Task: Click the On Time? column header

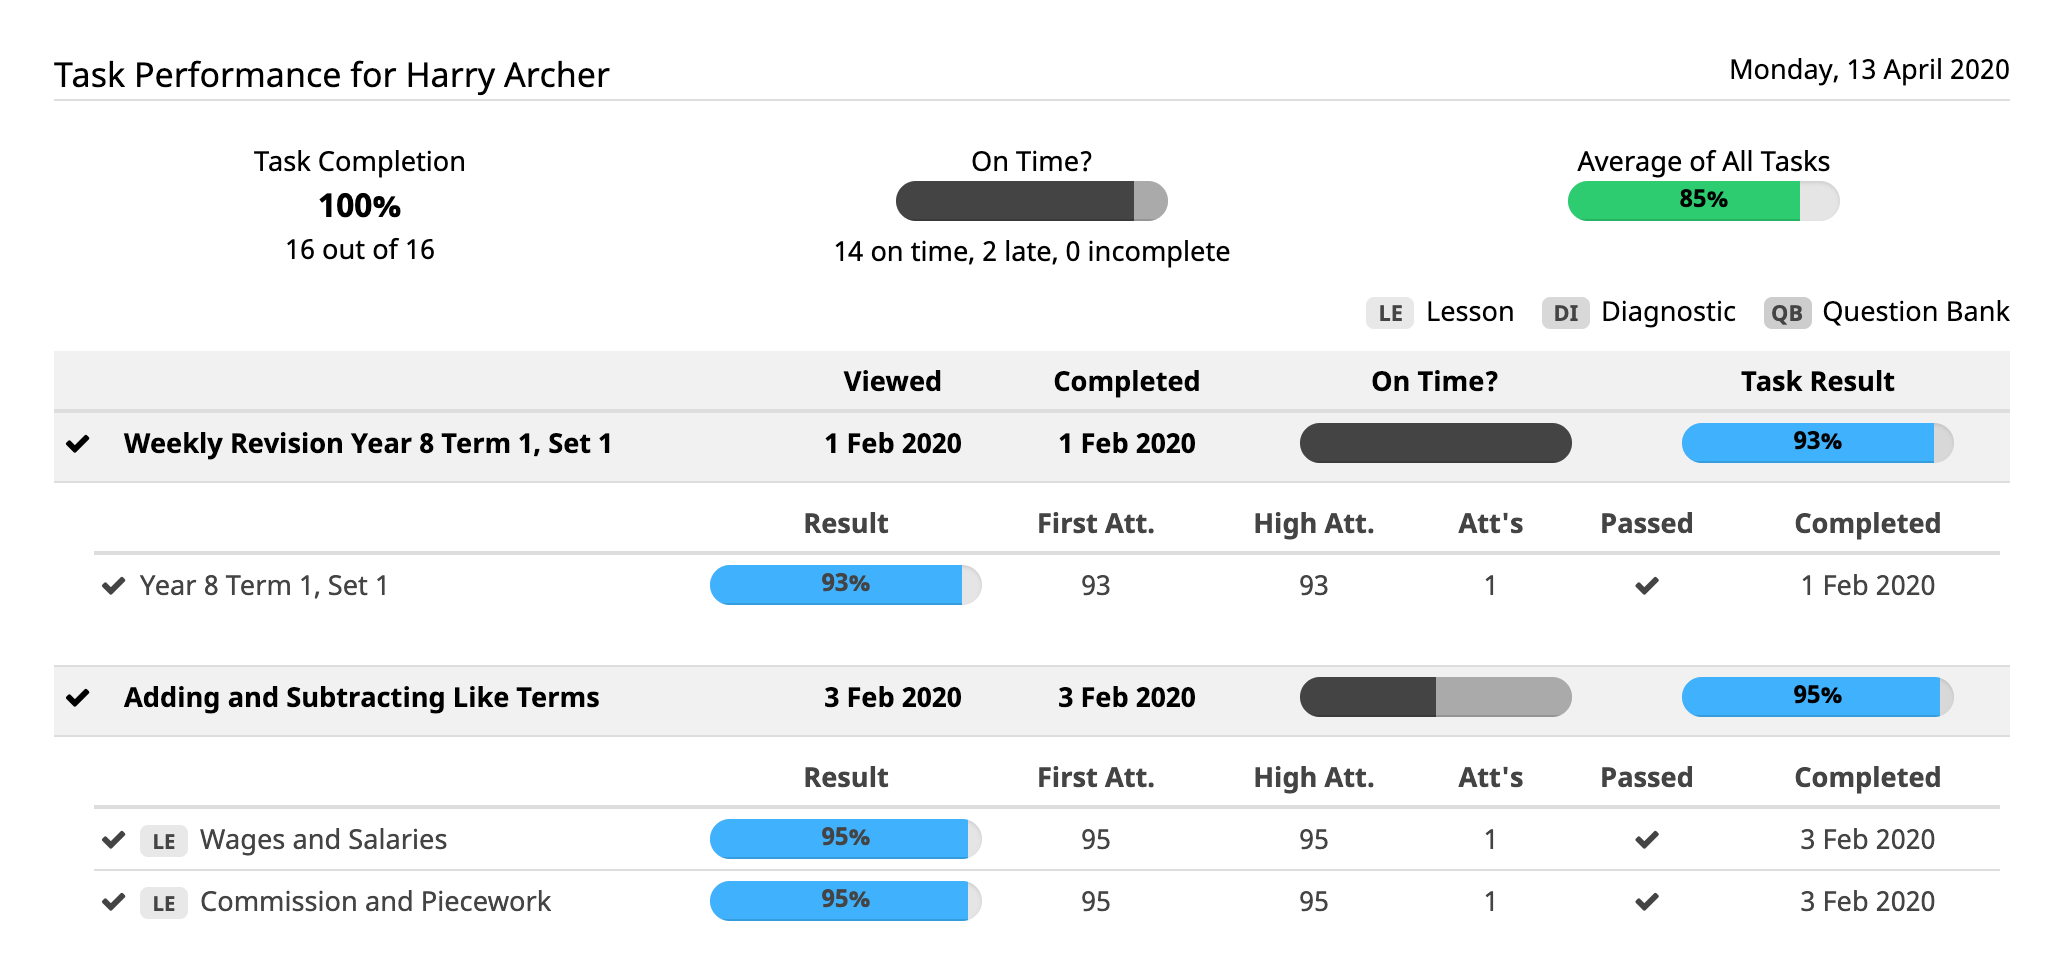Action: 1434,381
